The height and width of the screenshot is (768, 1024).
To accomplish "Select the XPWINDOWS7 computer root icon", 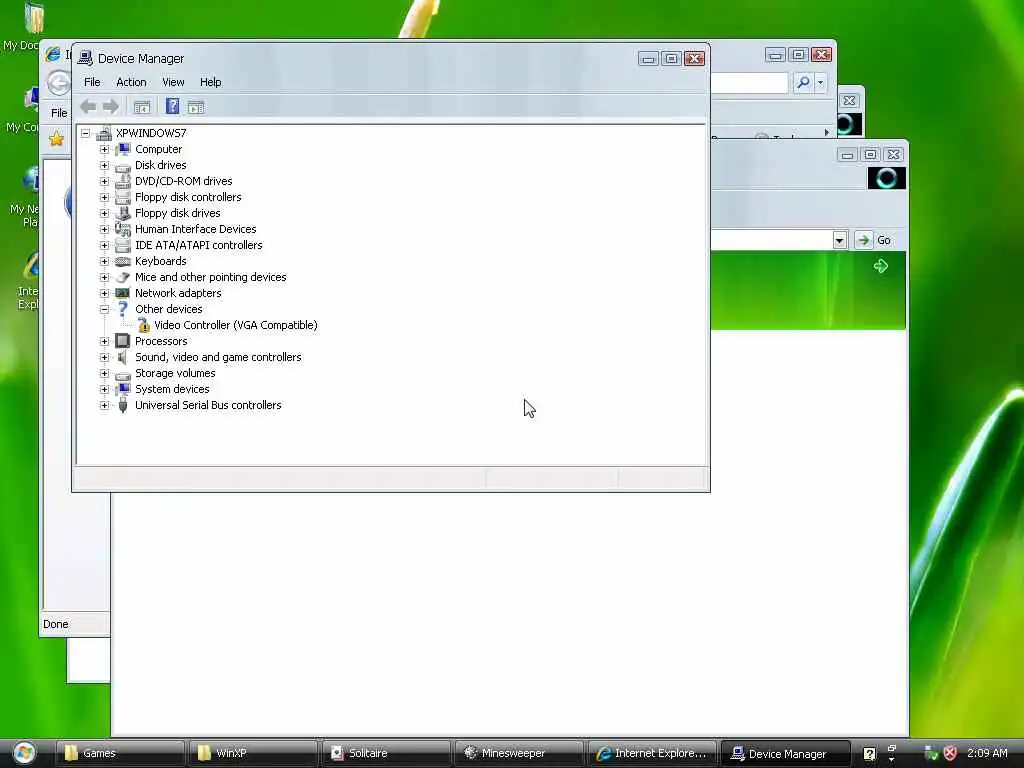I will pyautogui.click(x=104, y=133).
